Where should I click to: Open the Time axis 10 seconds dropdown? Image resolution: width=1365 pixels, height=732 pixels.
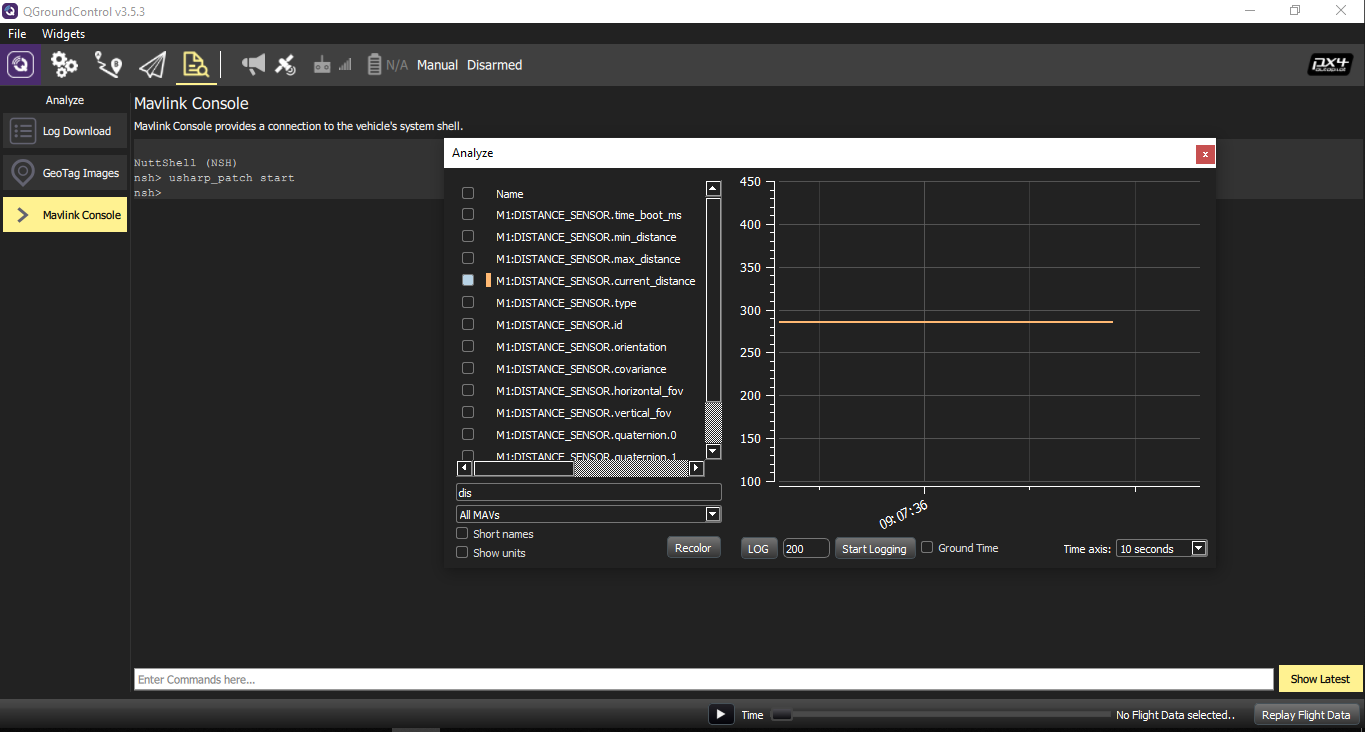(1162, 549)
